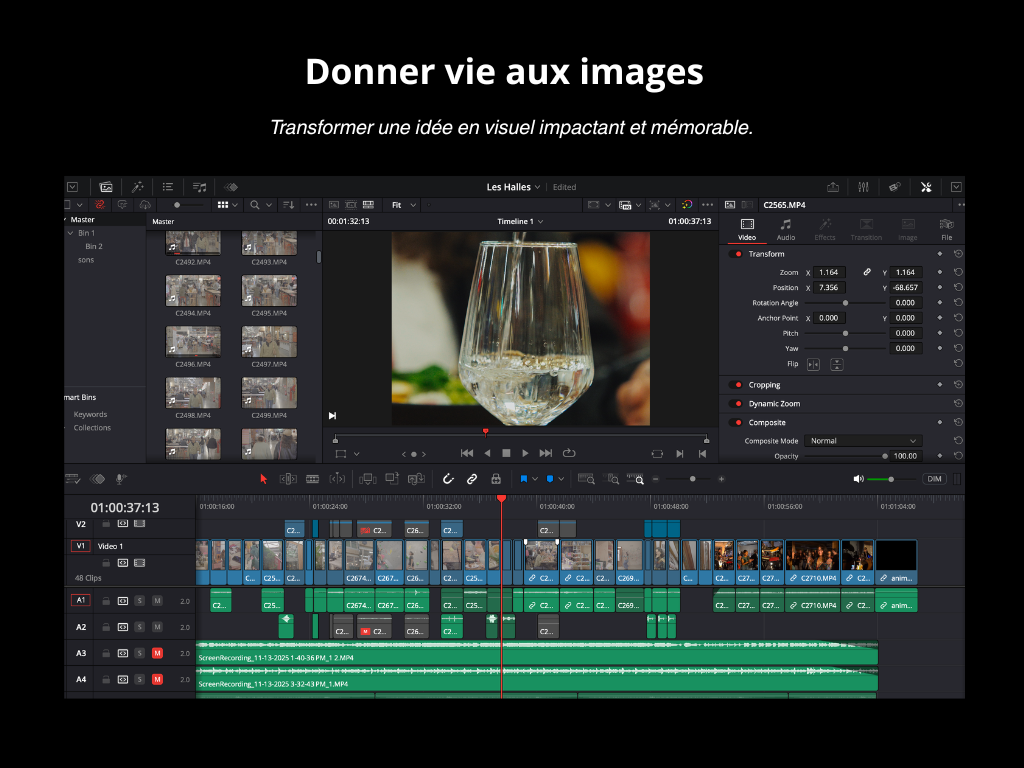Viewport: 1024px width, 768px height.
Task: Select the Trim Edit Mode tool
Action: coord(288,479)
